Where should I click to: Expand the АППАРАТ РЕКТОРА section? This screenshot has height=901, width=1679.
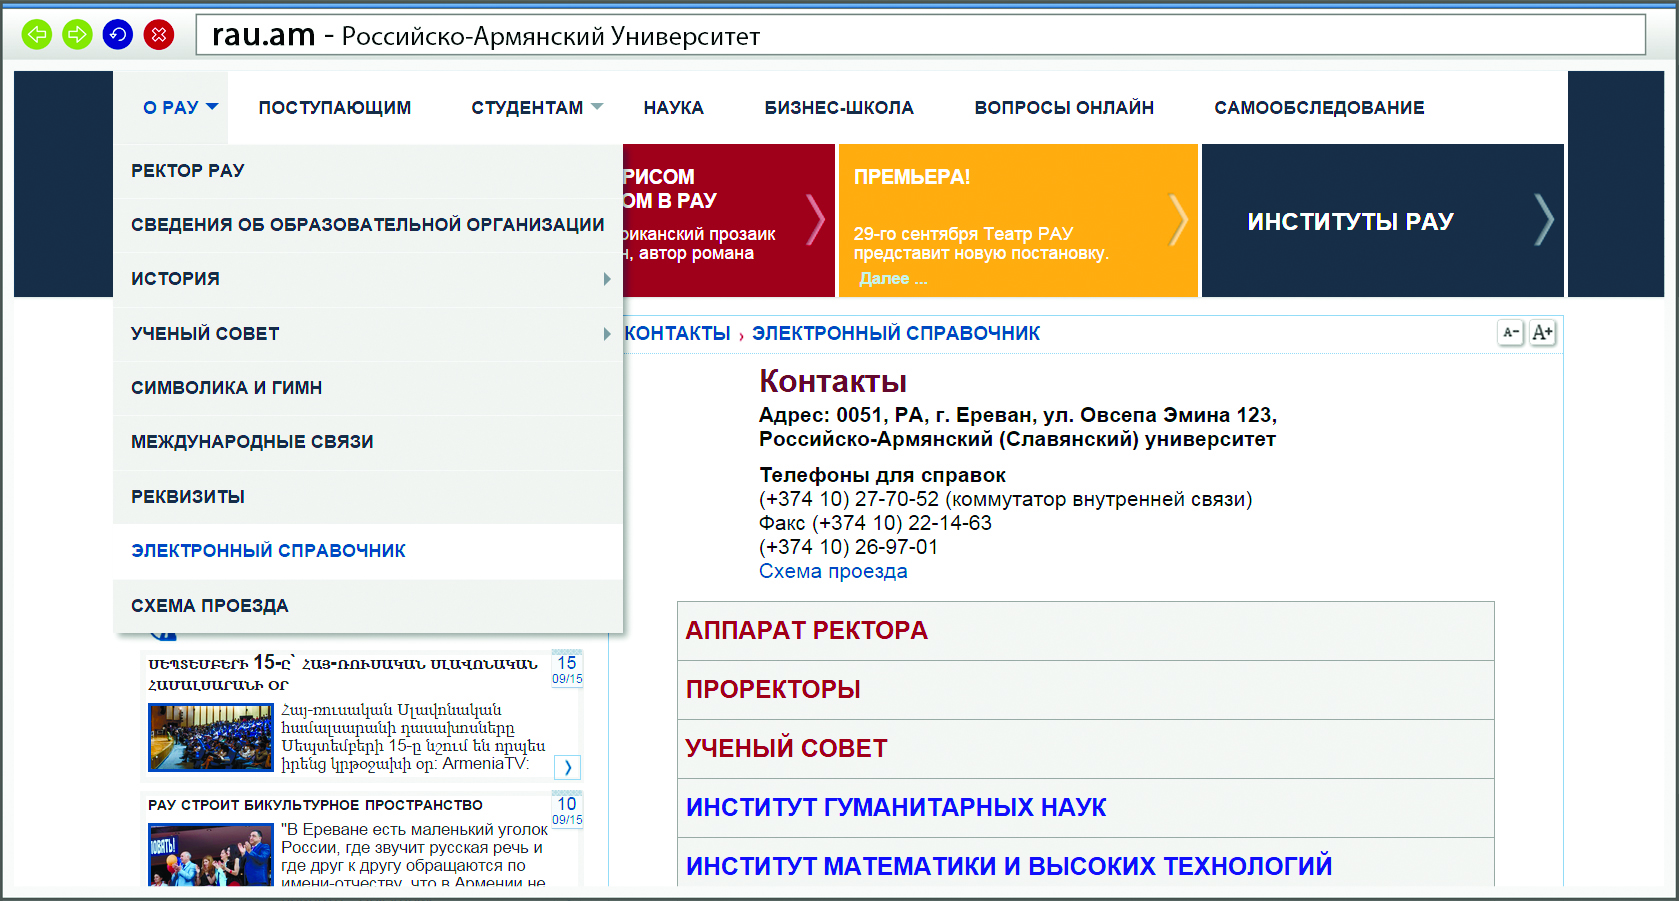point(1086,631)
